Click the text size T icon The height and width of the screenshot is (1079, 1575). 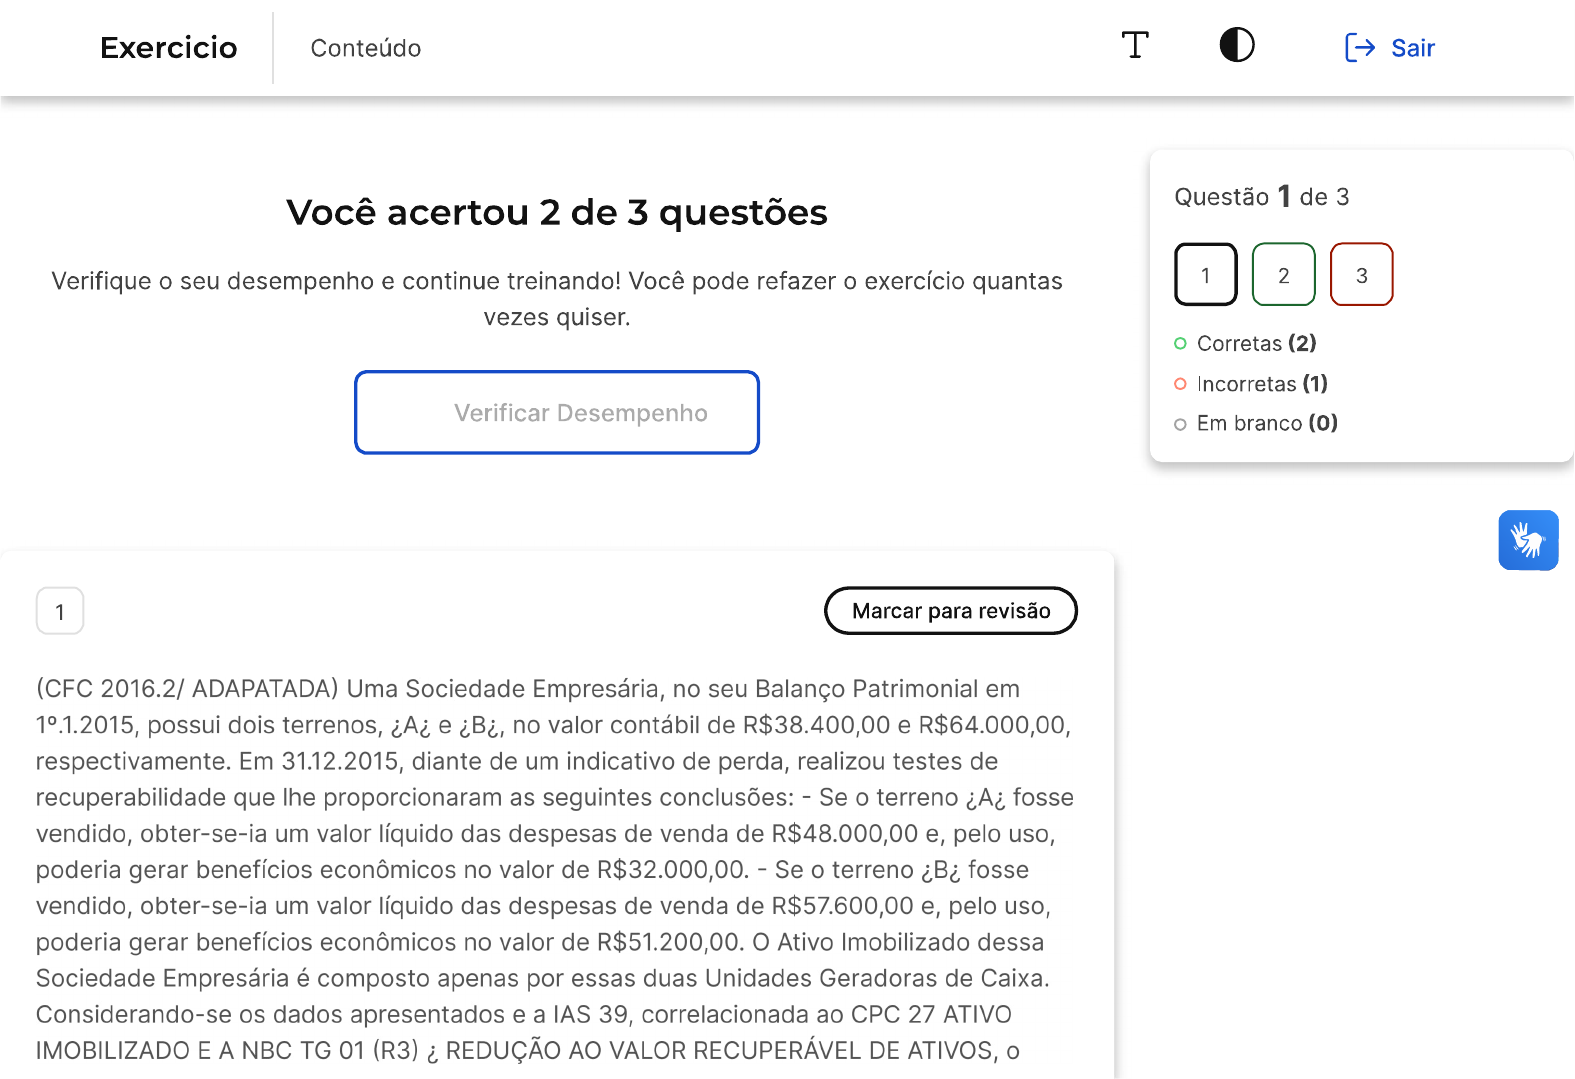click(1135, 46)
